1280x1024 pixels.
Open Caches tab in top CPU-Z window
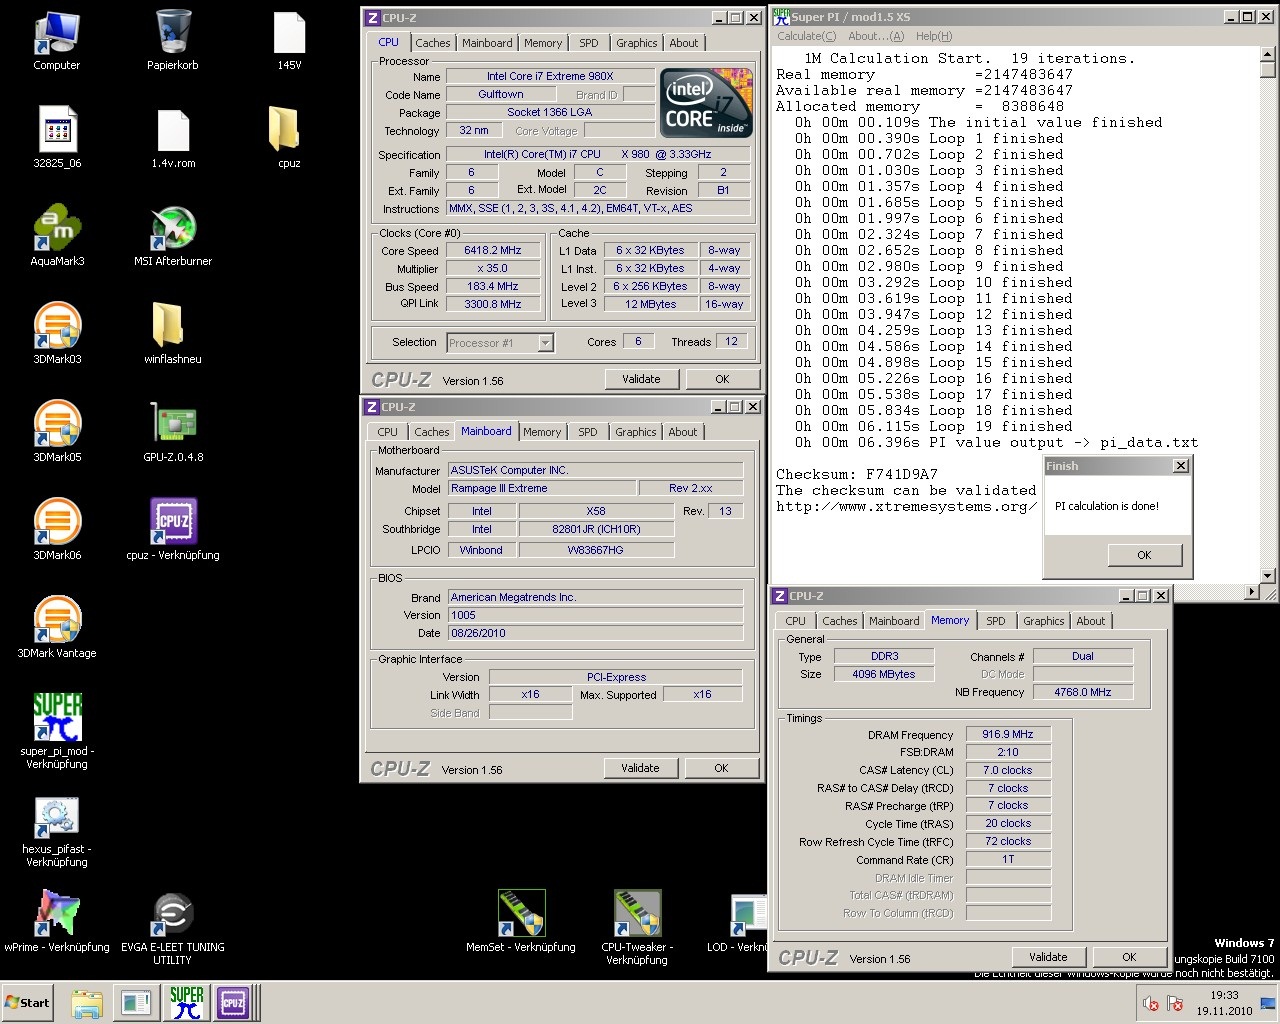coord(433,43)
